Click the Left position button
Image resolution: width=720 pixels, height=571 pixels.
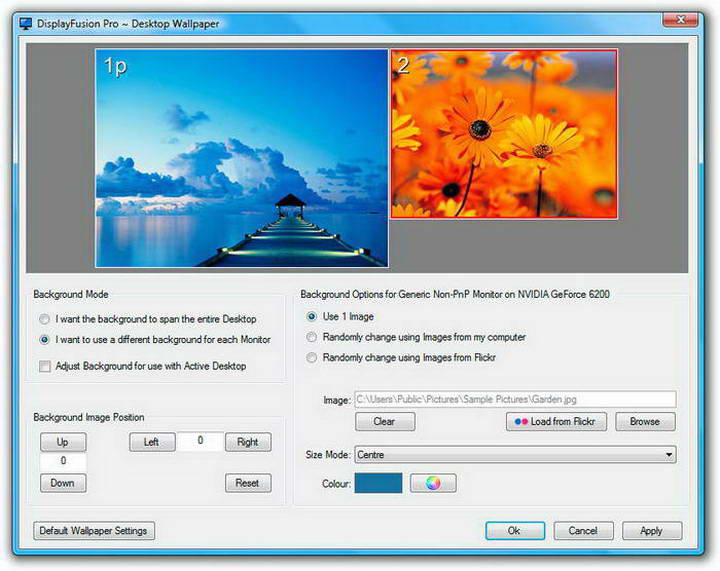152,442
